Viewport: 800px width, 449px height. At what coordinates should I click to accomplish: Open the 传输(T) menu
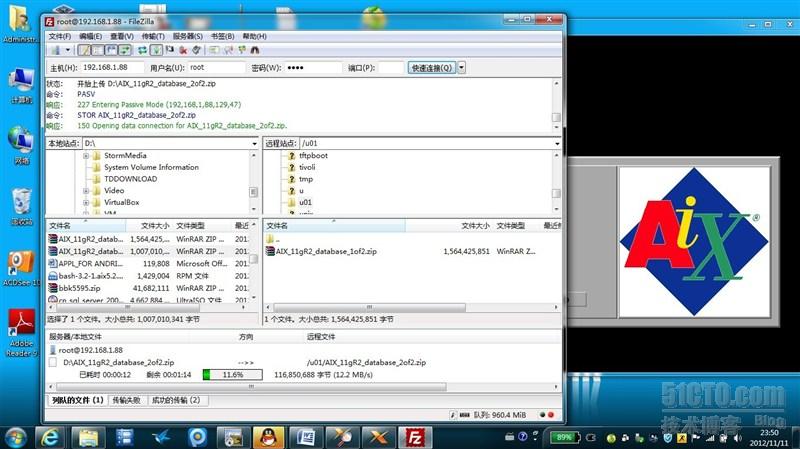pos(153,36)
